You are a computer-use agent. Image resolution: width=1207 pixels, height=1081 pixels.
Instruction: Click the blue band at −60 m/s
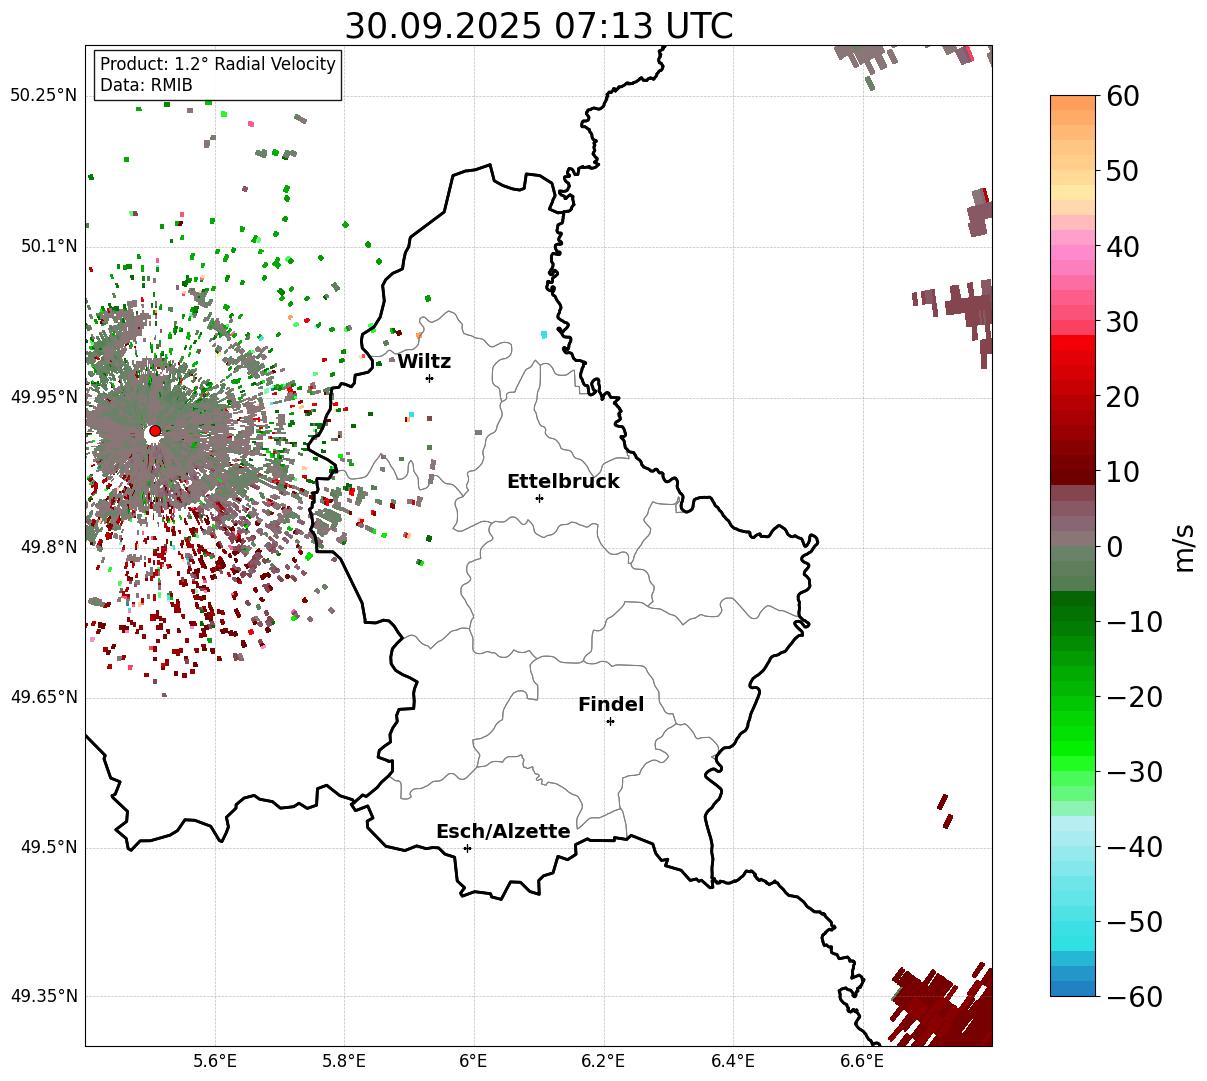point(1073,988)
